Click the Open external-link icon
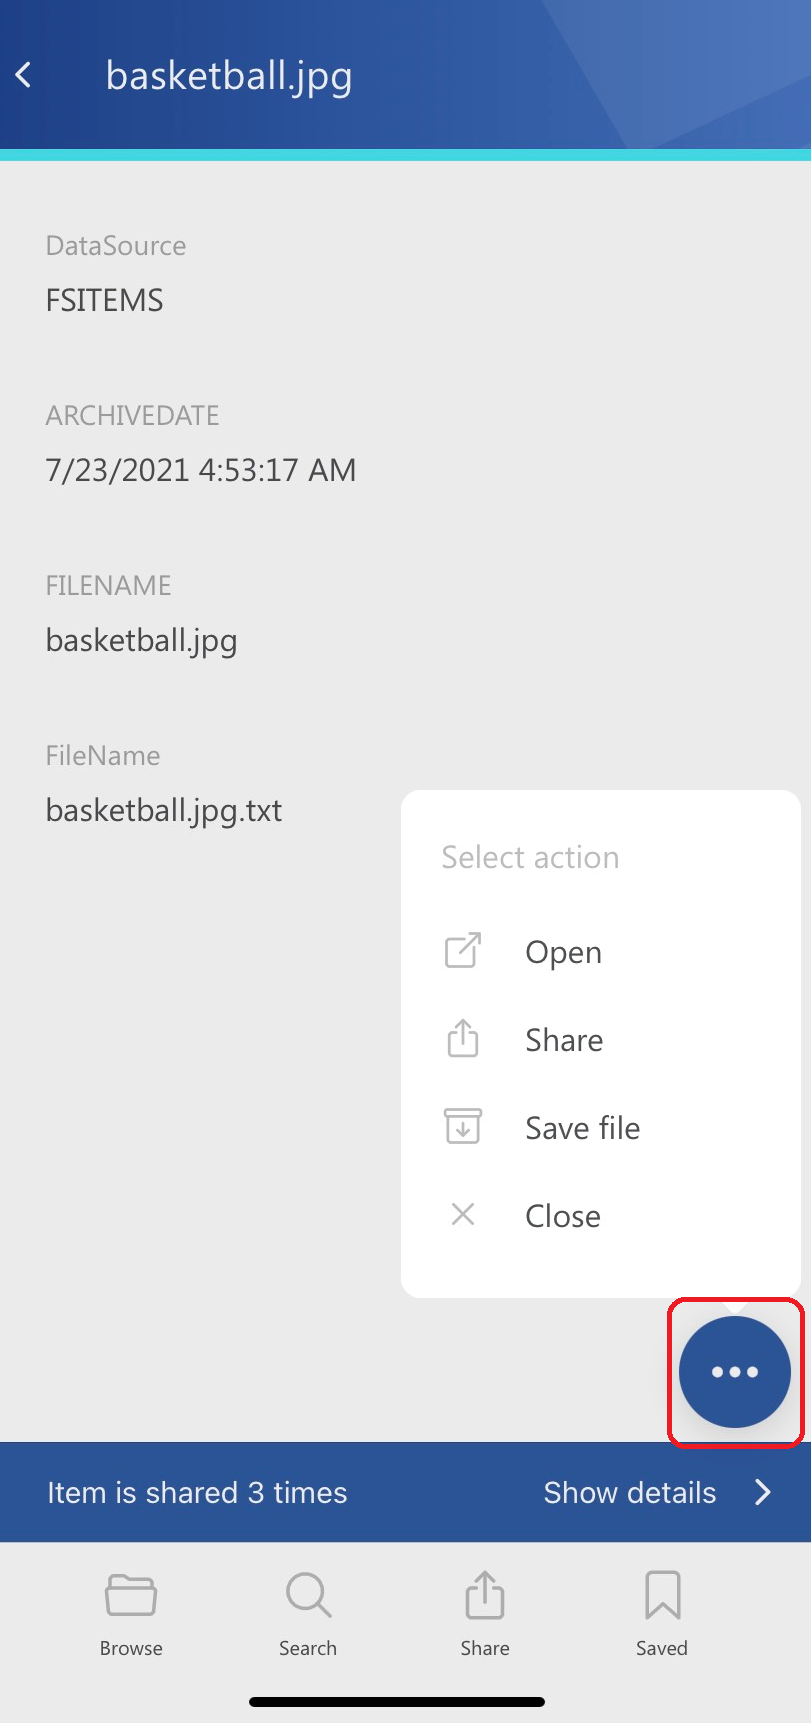Viewport: 811px width, 1723px height. 463,951
